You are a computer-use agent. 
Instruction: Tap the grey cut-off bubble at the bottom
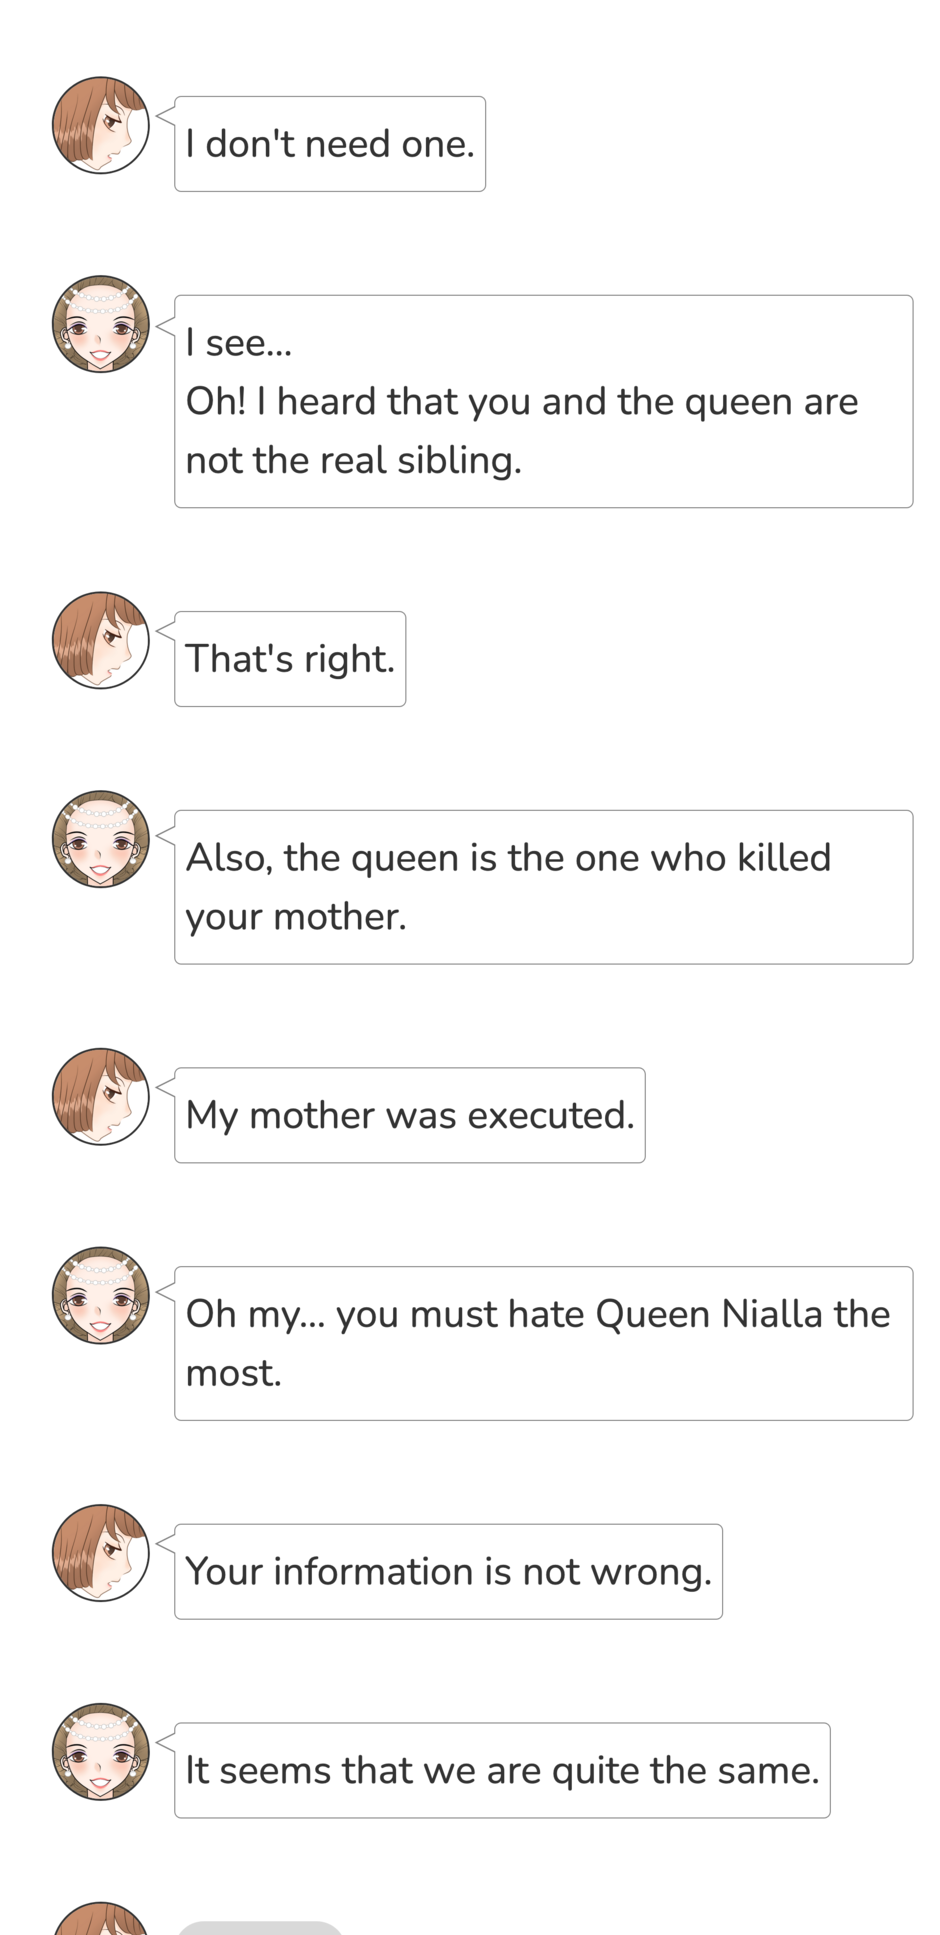pyautogui.click(x=260, y=1928)
